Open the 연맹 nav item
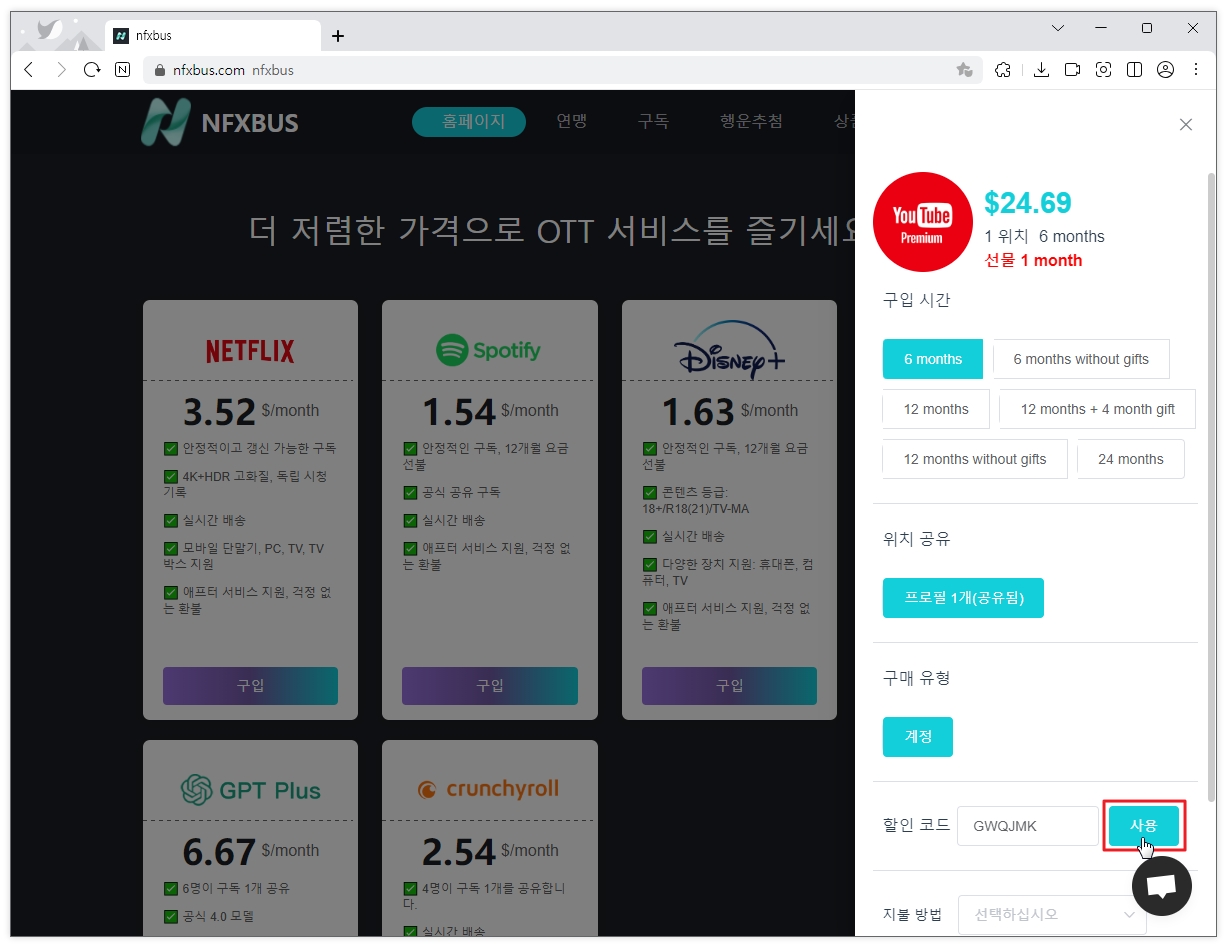This screenshot has height=950, width=1229. (x=572, y=122)
